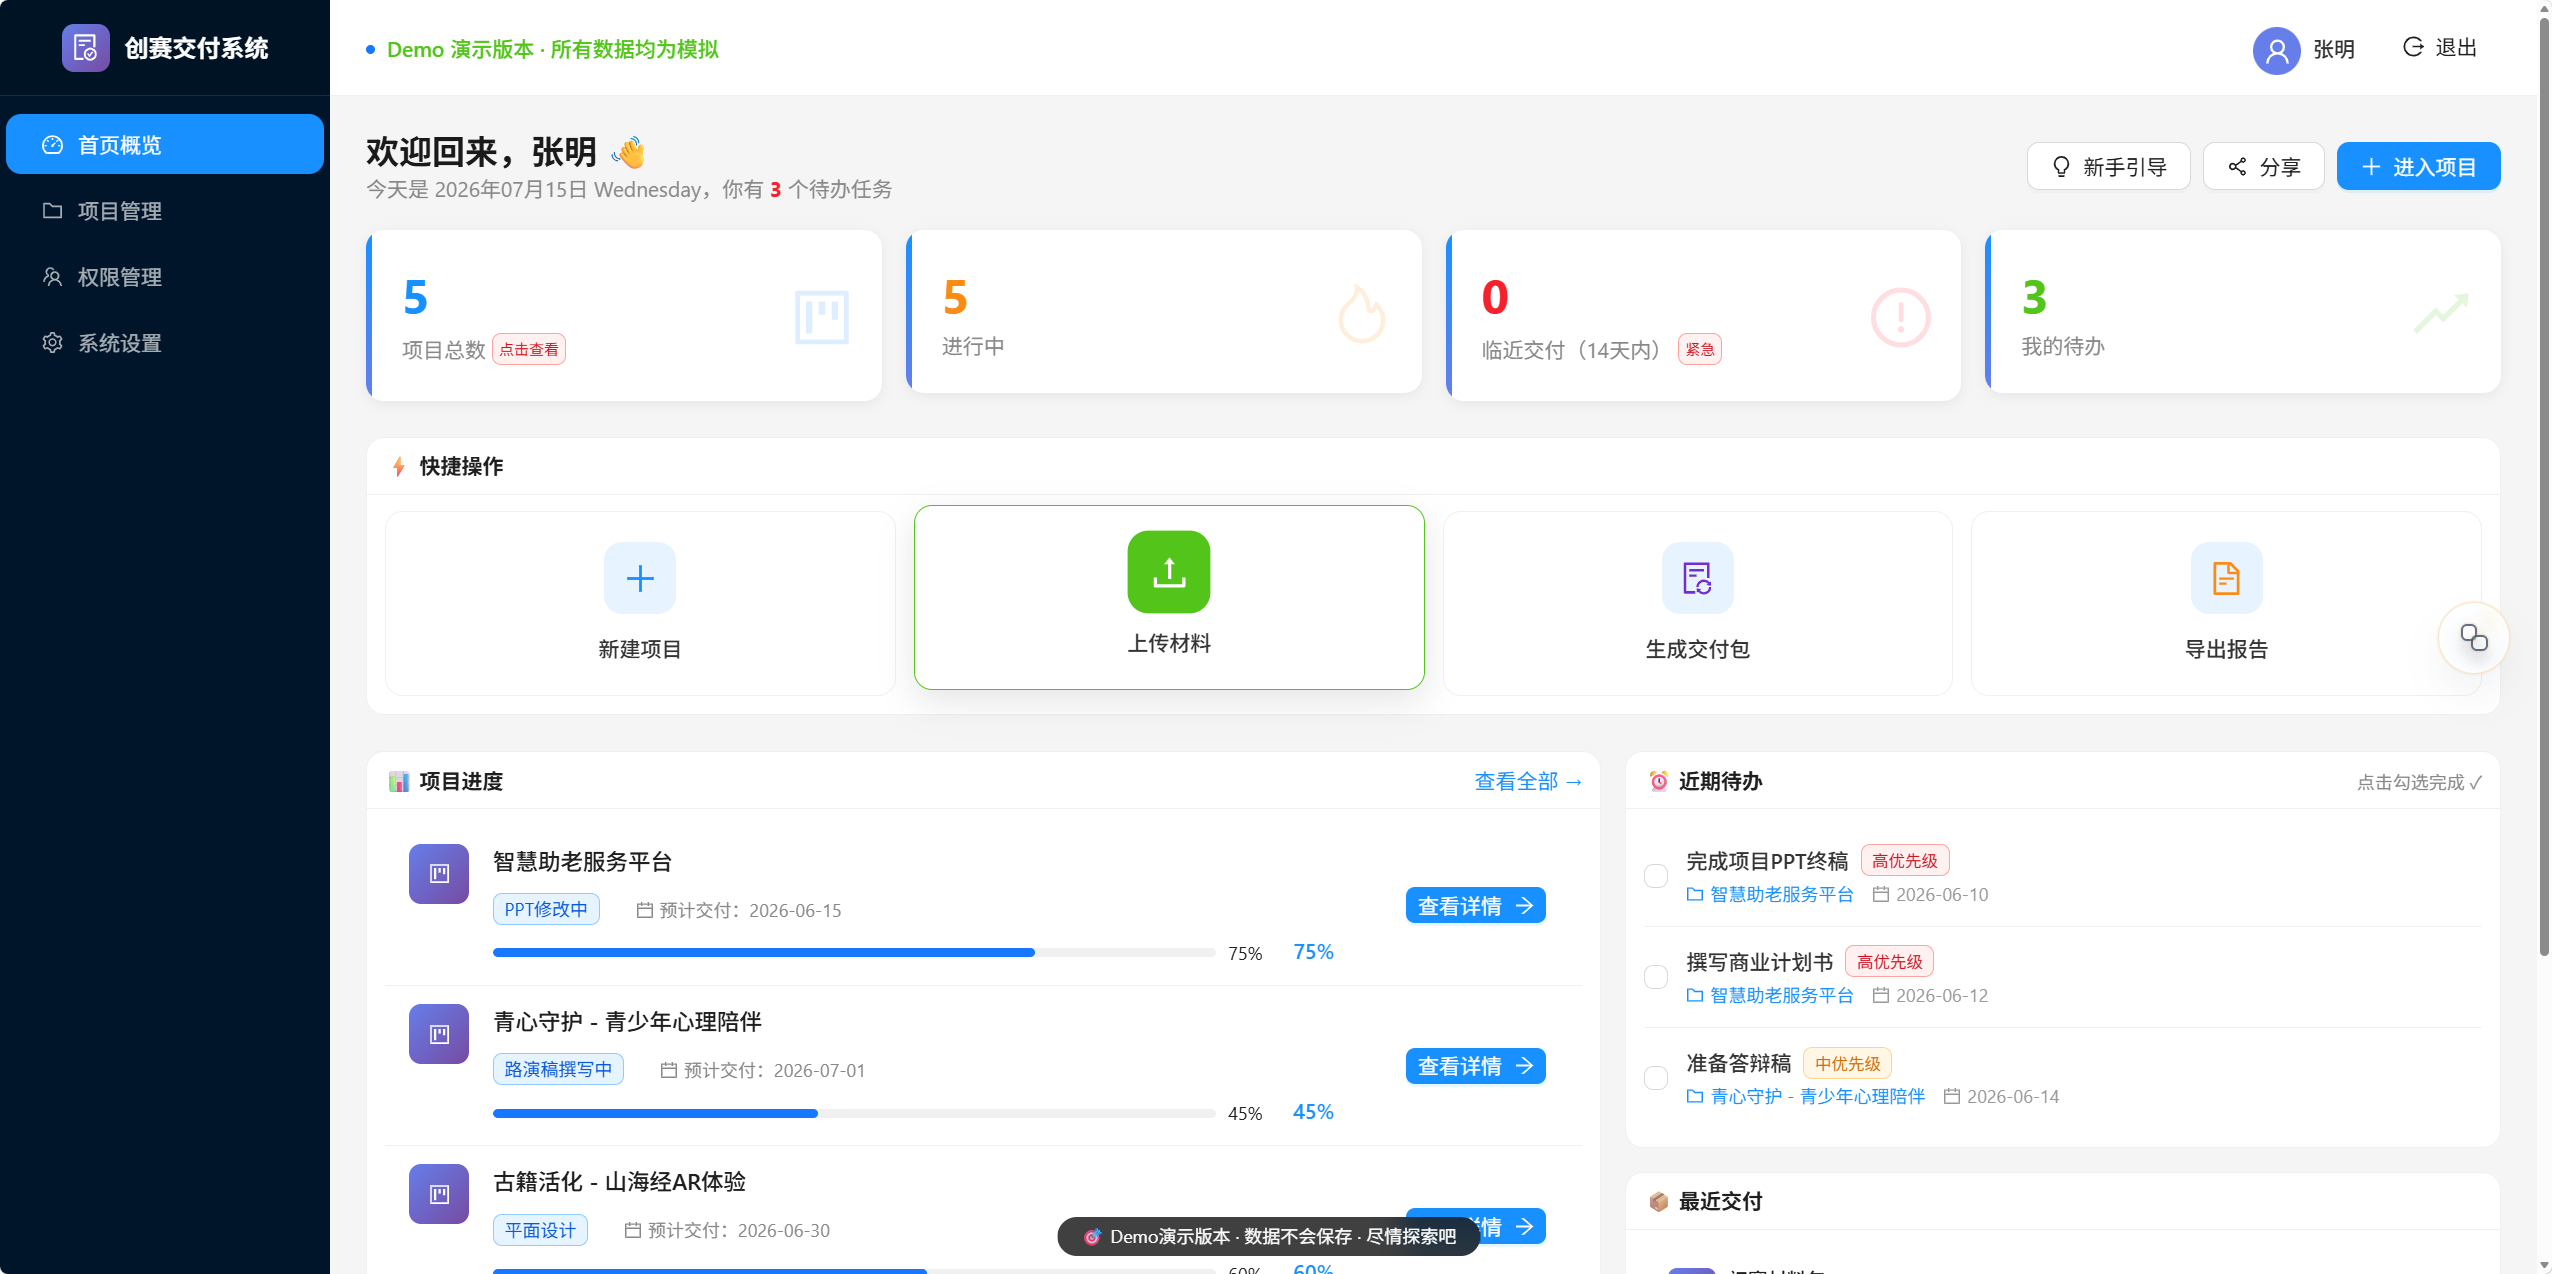Click 点击勾选完成 hint text
2552x1274 pixels.
click(2419, 782)
